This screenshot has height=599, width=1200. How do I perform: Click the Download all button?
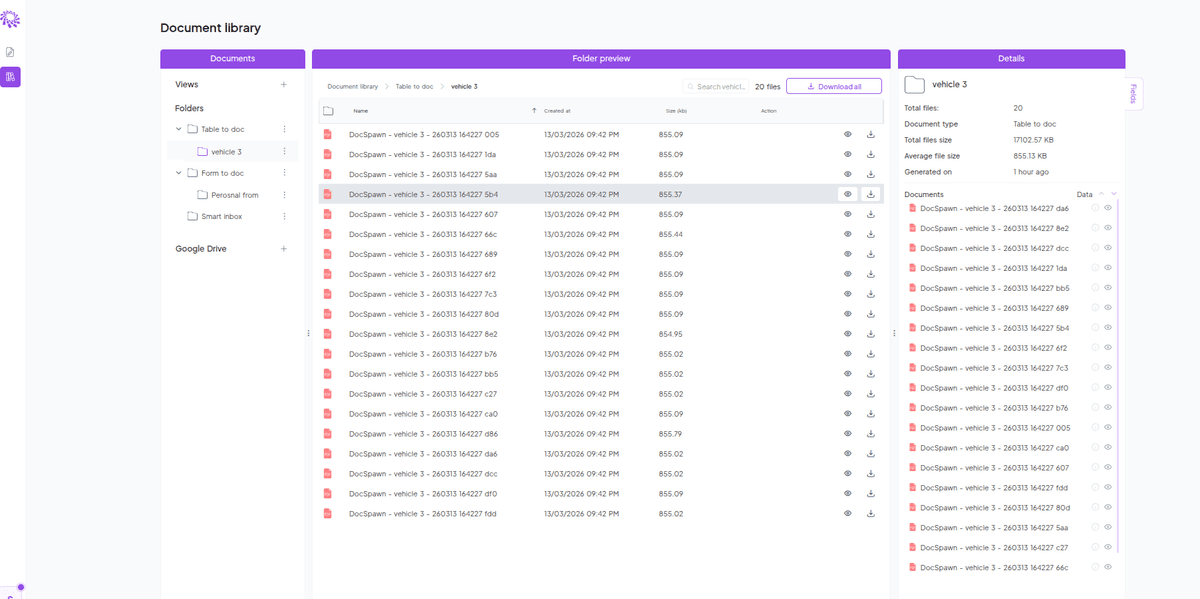pos(833,86)
